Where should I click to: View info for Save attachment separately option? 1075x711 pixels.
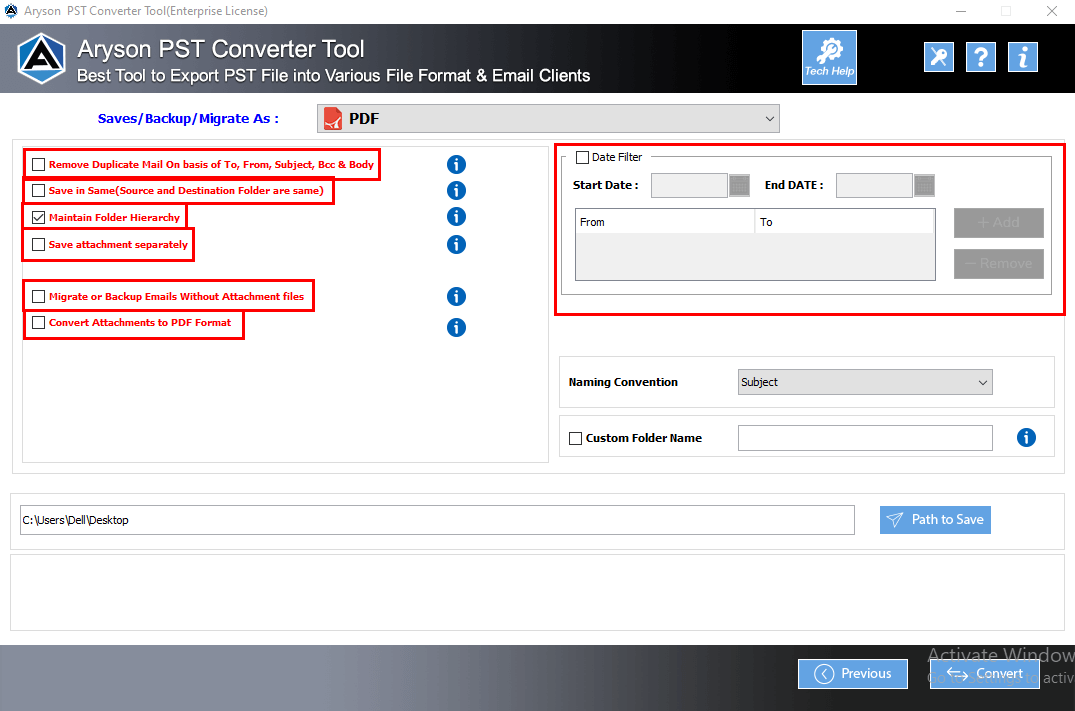(x=456, y=244)
